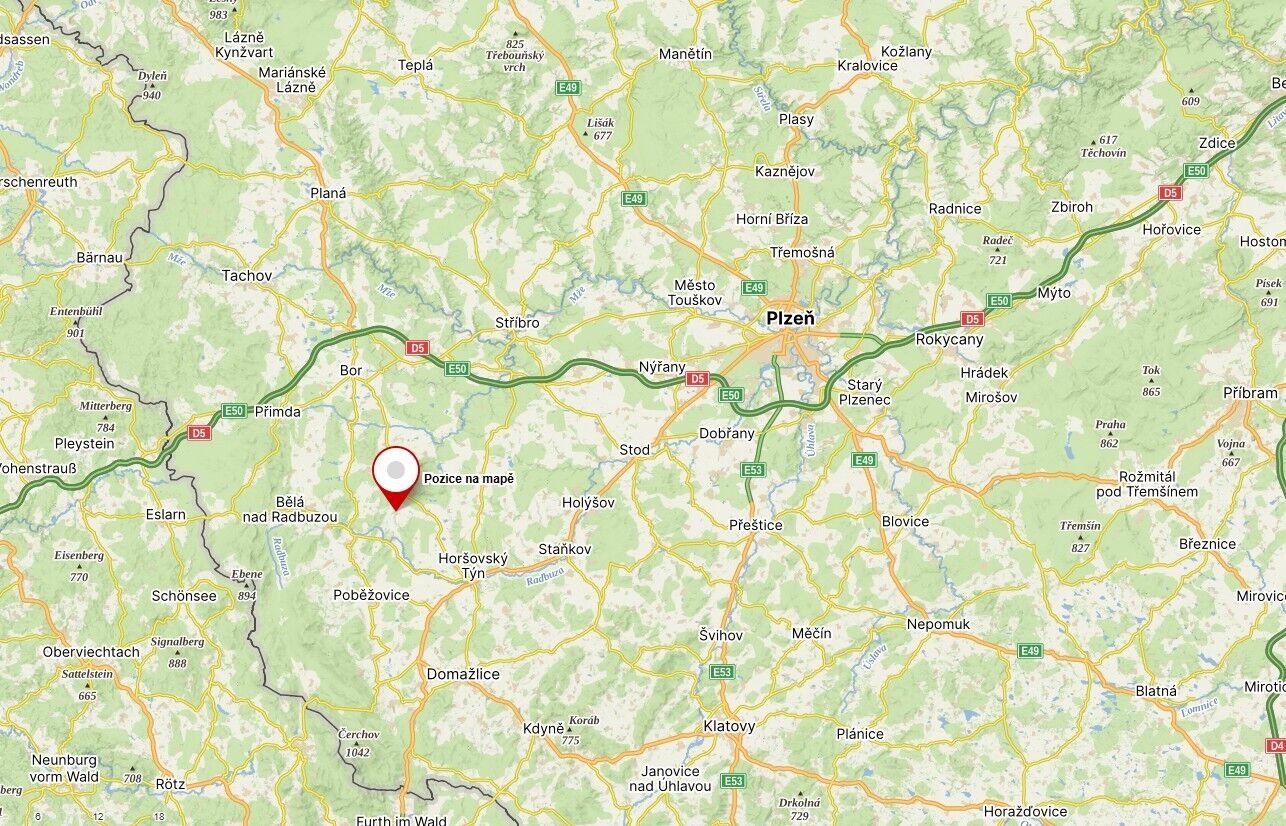Click the E53 road shield near Přeštice
The width and height of the screenshot is (1286, 826).
point(753,470)
